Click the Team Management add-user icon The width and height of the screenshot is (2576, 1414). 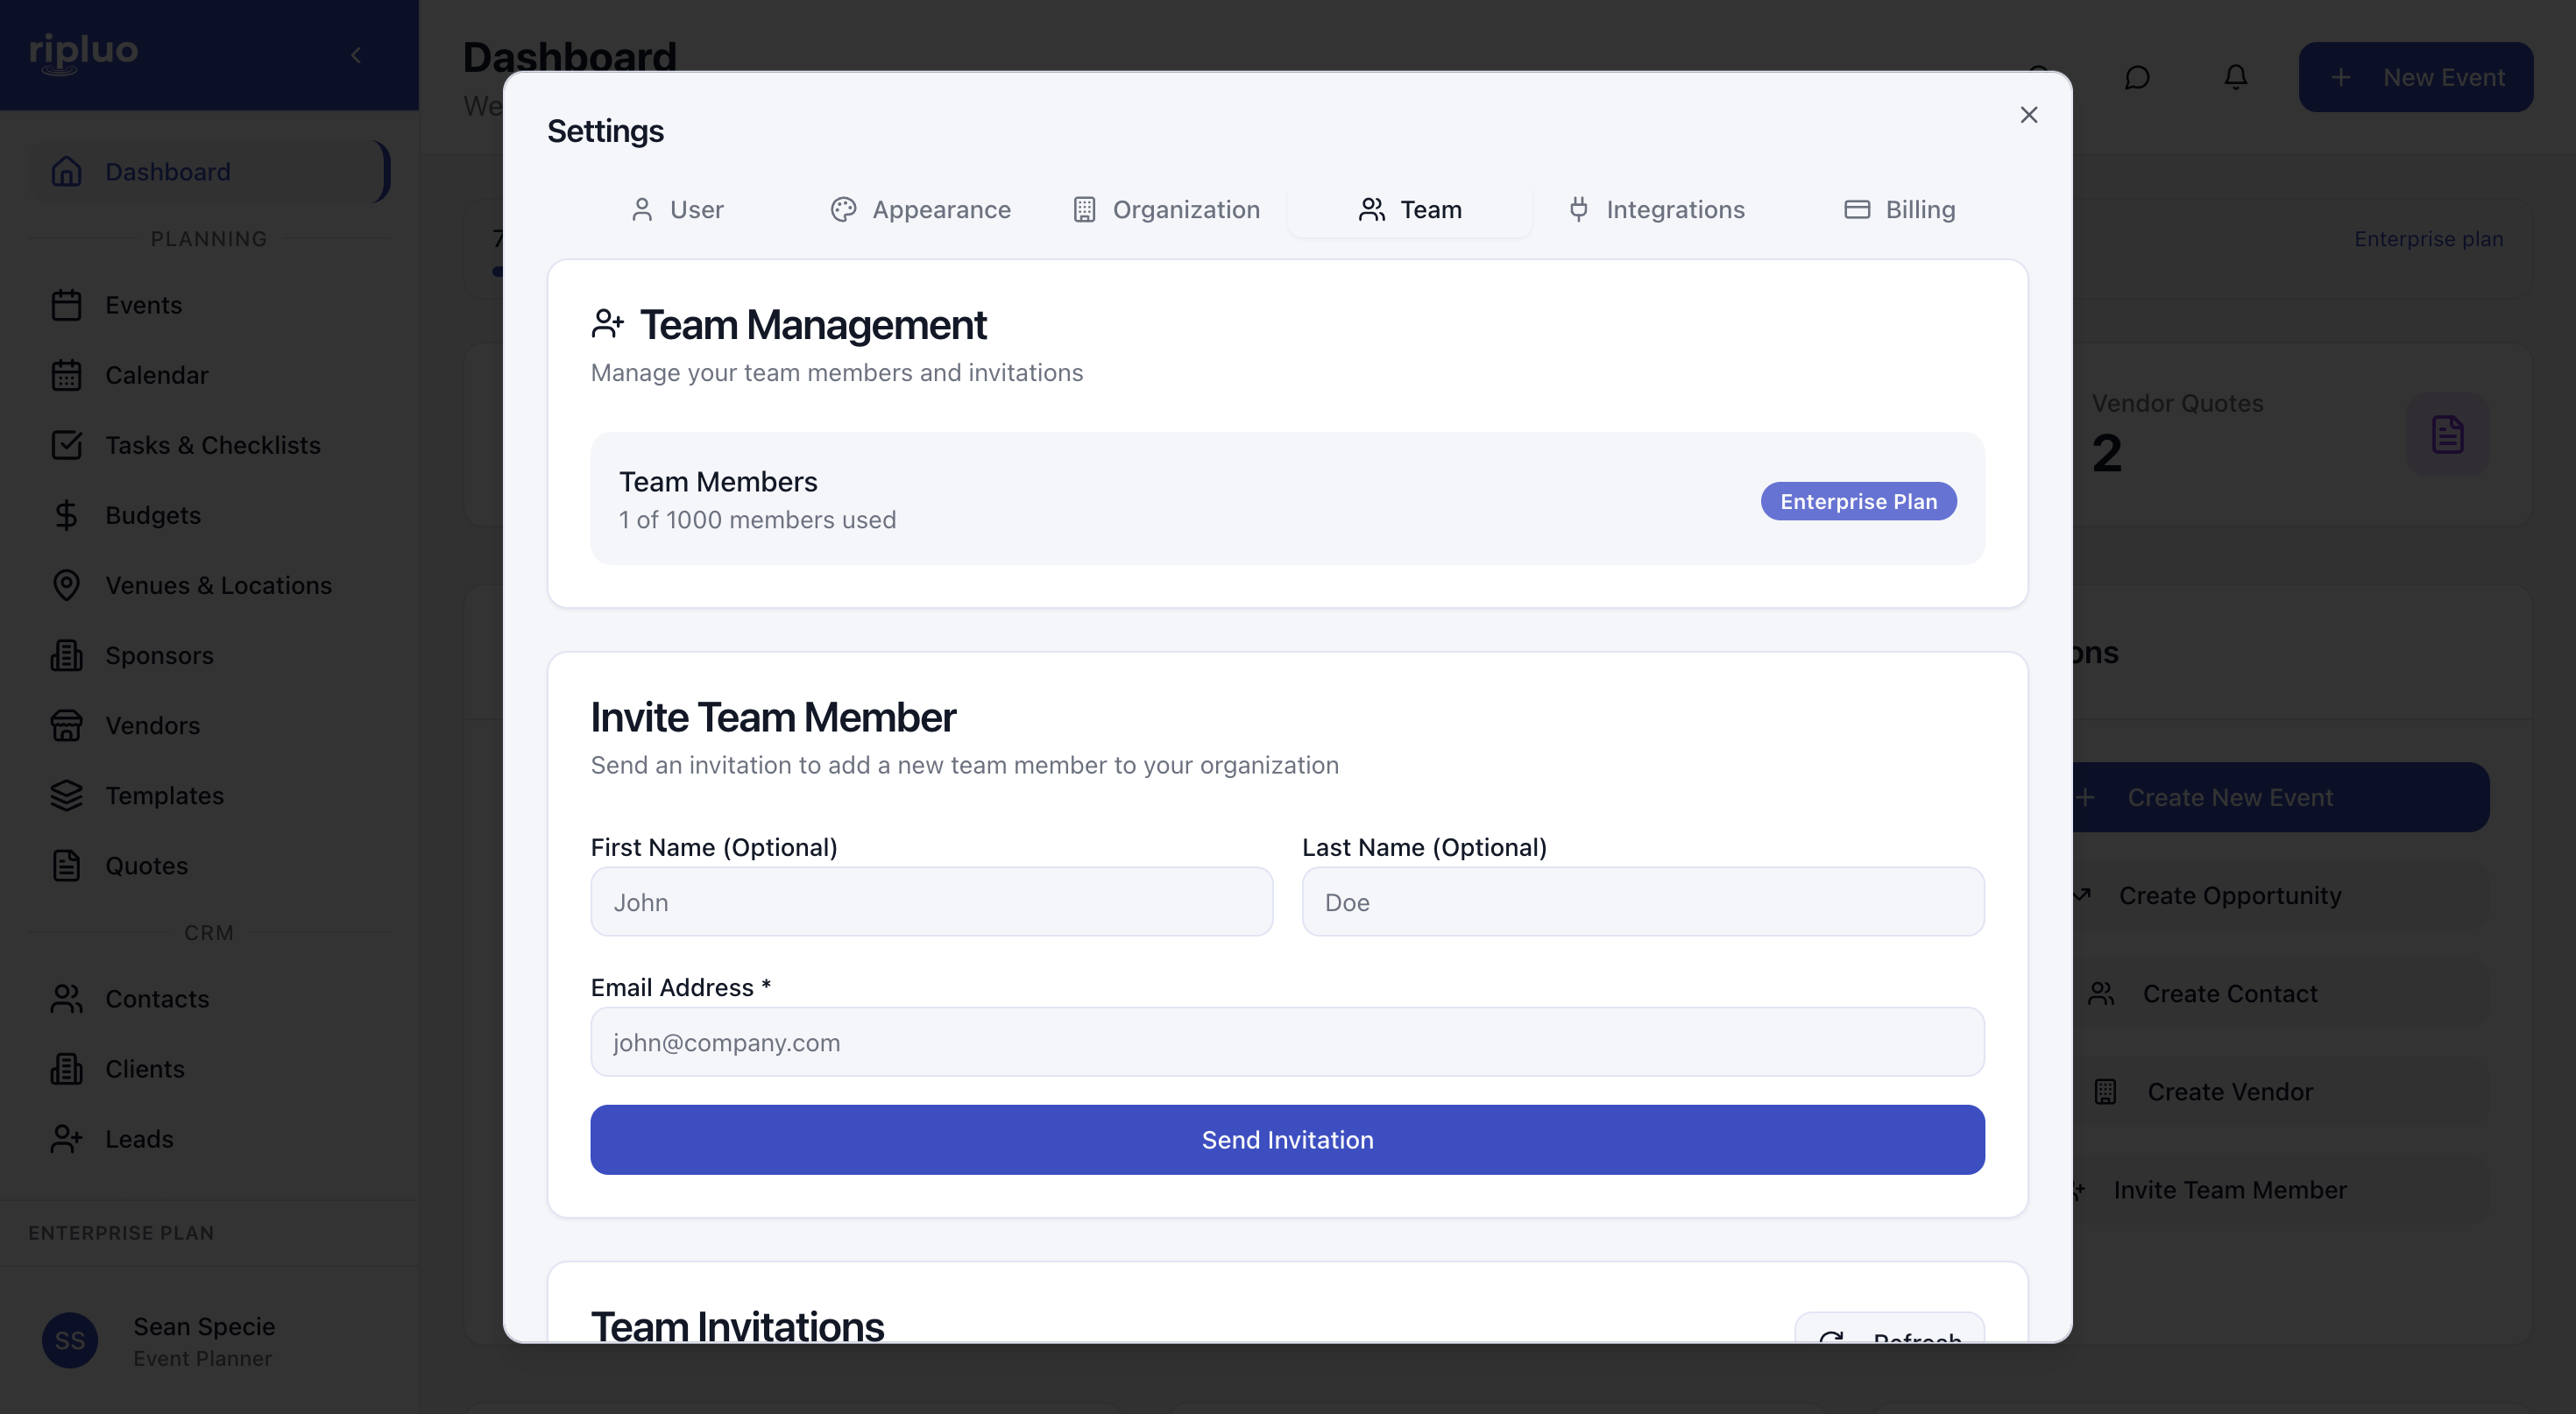pos(607,324)
